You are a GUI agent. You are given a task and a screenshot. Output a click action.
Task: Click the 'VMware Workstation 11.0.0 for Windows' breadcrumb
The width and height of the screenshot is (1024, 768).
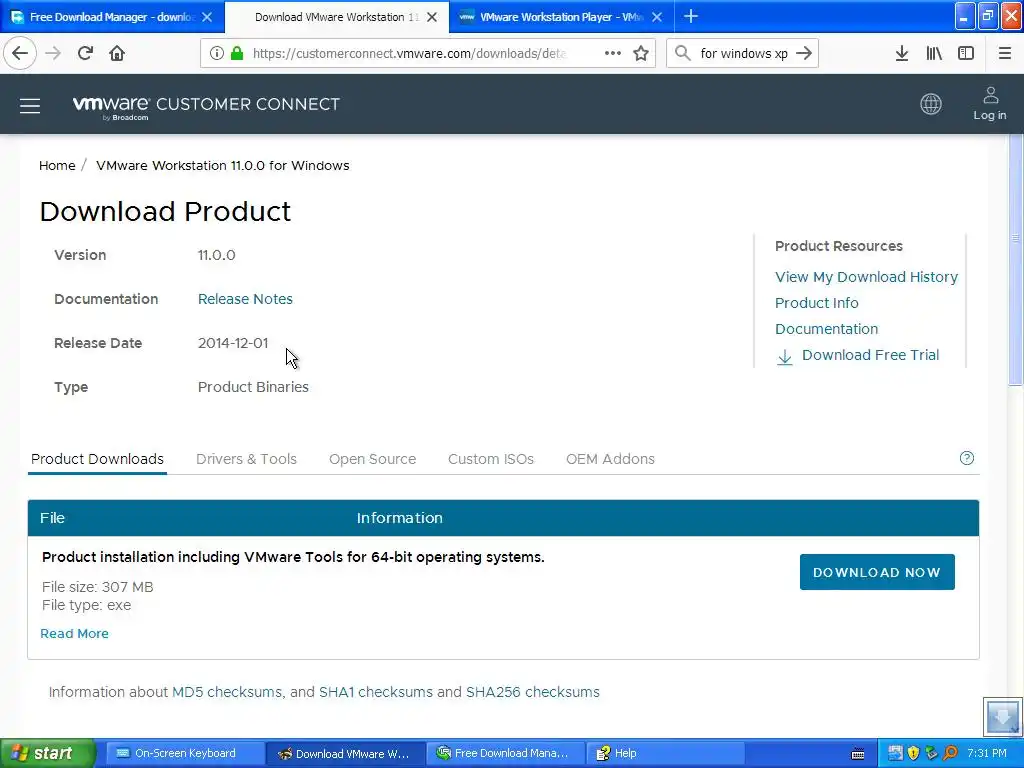coord(223,165)
